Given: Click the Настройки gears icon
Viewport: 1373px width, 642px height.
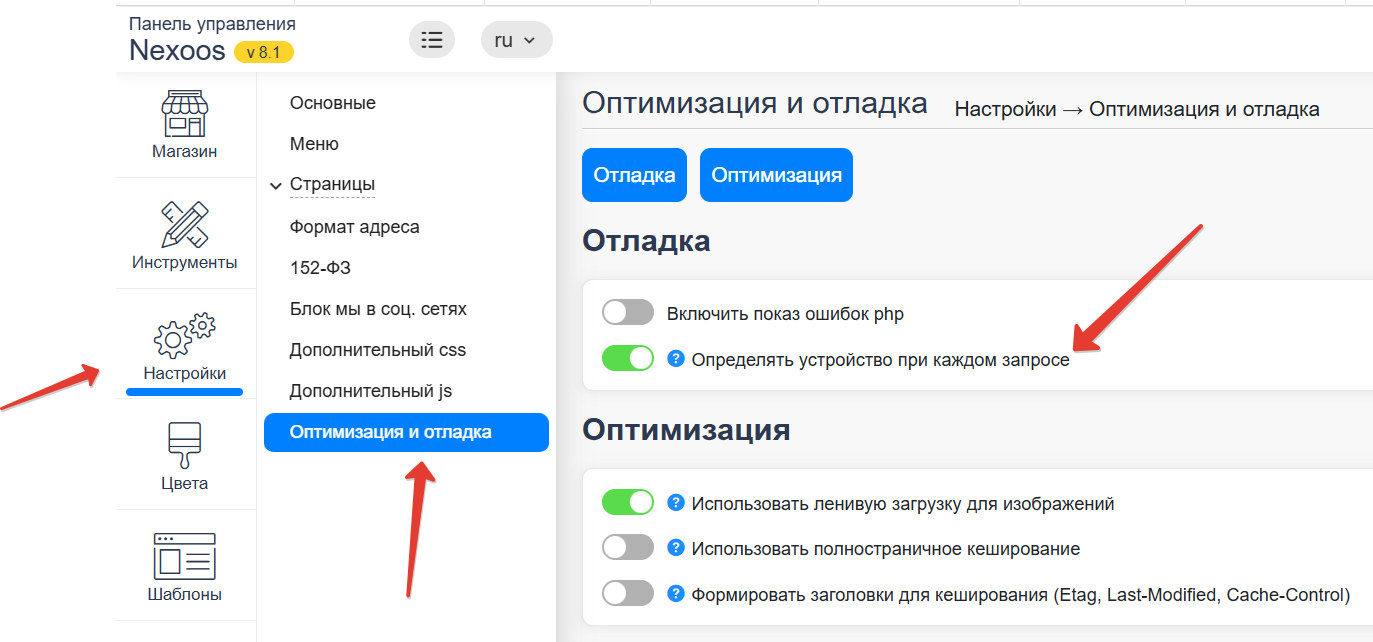Looking at the screenshot, I should coord(184,335).
